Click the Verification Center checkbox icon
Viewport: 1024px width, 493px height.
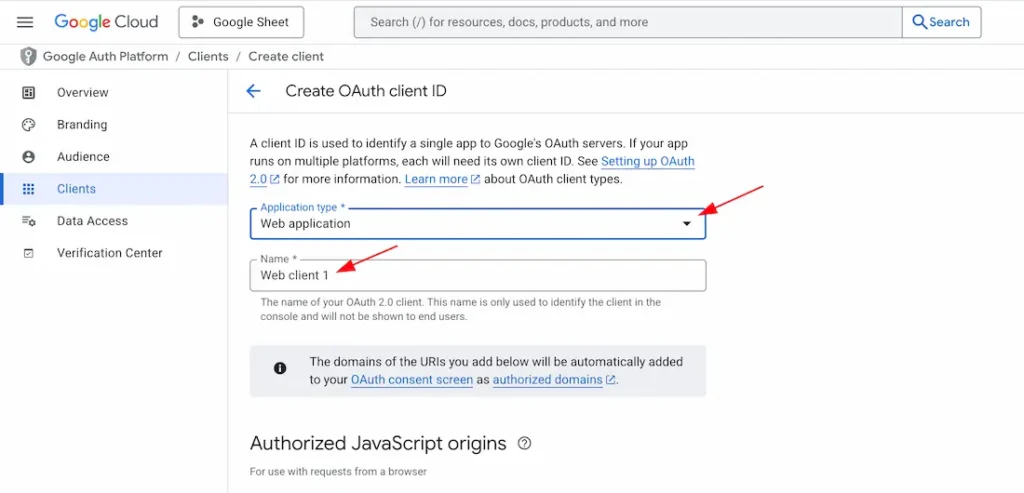pyautogui.click(x=29, y=253)
